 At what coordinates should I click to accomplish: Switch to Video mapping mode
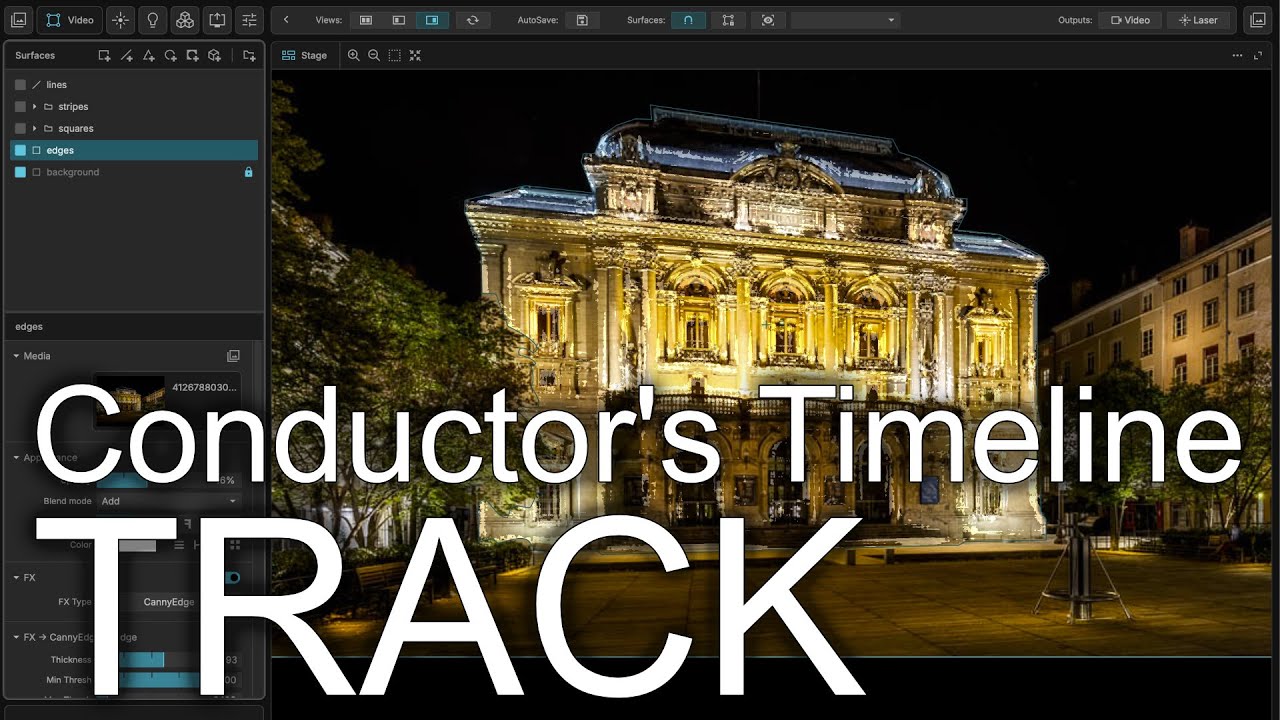click(x=70, y=20)
